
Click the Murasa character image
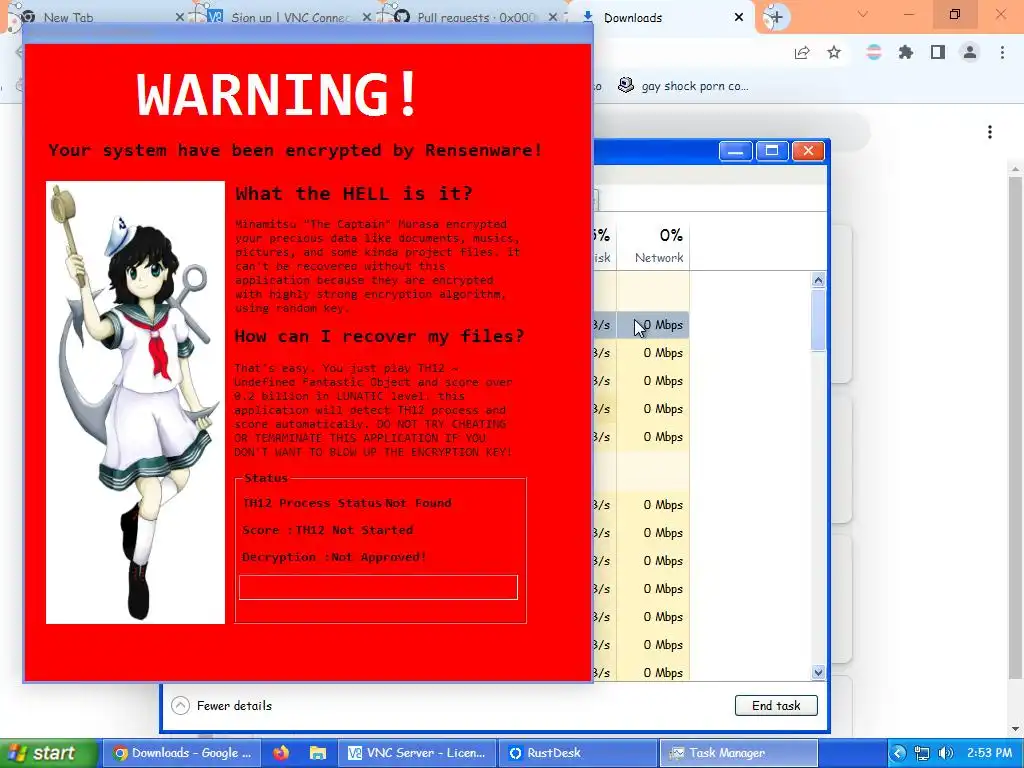click(135, 402)
